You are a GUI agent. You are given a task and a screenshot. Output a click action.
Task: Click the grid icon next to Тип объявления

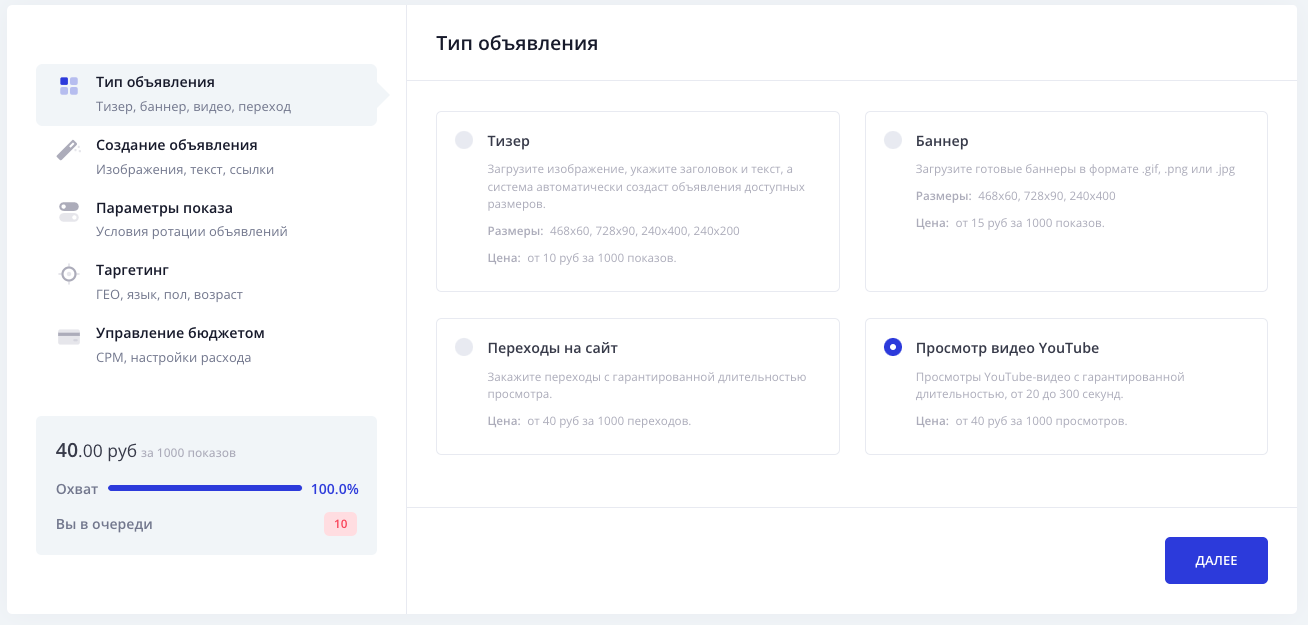tap(69, 85)
